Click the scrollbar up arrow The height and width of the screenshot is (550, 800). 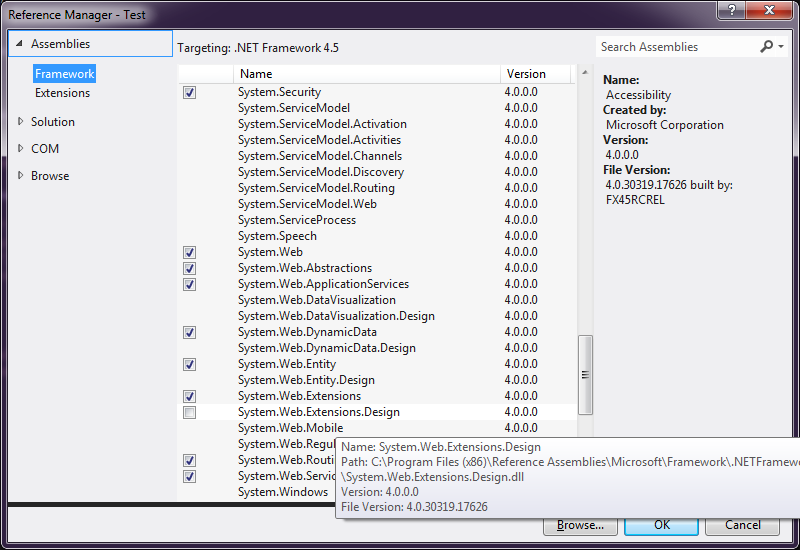(585, 72)
